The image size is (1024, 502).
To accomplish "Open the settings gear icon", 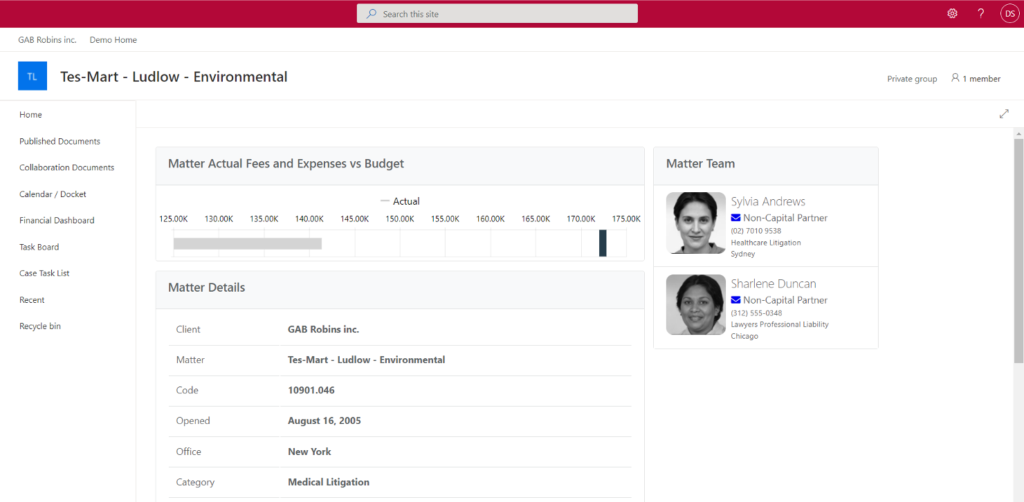I will (952, 14).
